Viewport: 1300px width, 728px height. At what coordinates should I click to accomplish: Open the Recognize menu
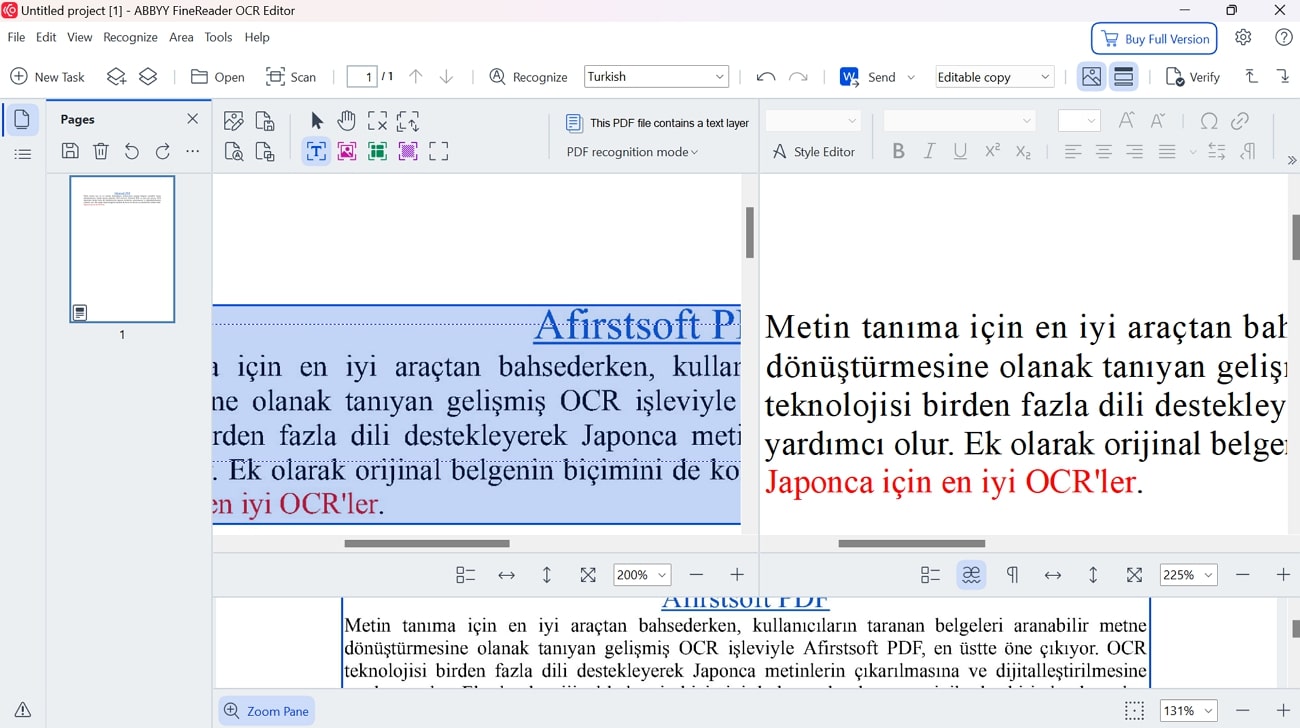[x=130, y=37]
